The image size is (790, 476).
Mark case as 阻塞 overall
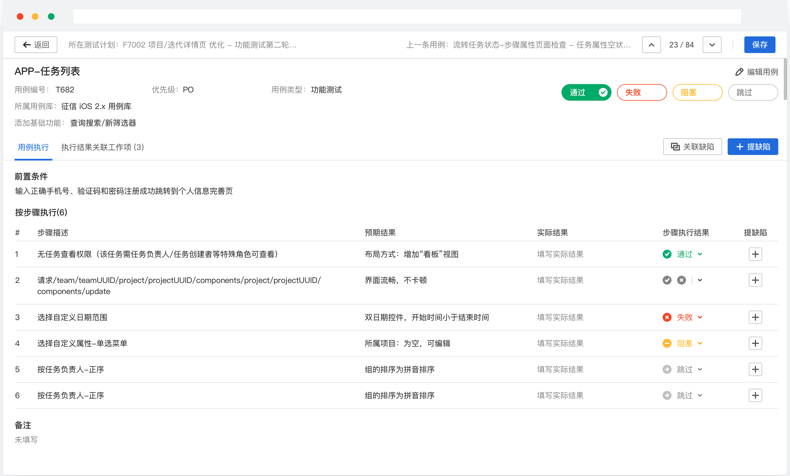697,93
